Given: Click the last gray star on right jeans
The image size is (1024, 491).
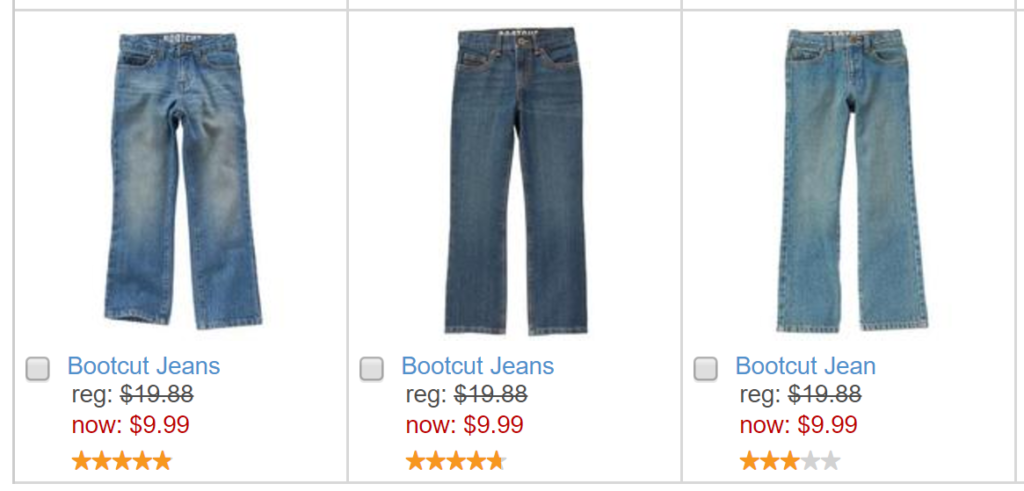Looking at the screenshot, I should pyautogui.click(x=831, y=461).
